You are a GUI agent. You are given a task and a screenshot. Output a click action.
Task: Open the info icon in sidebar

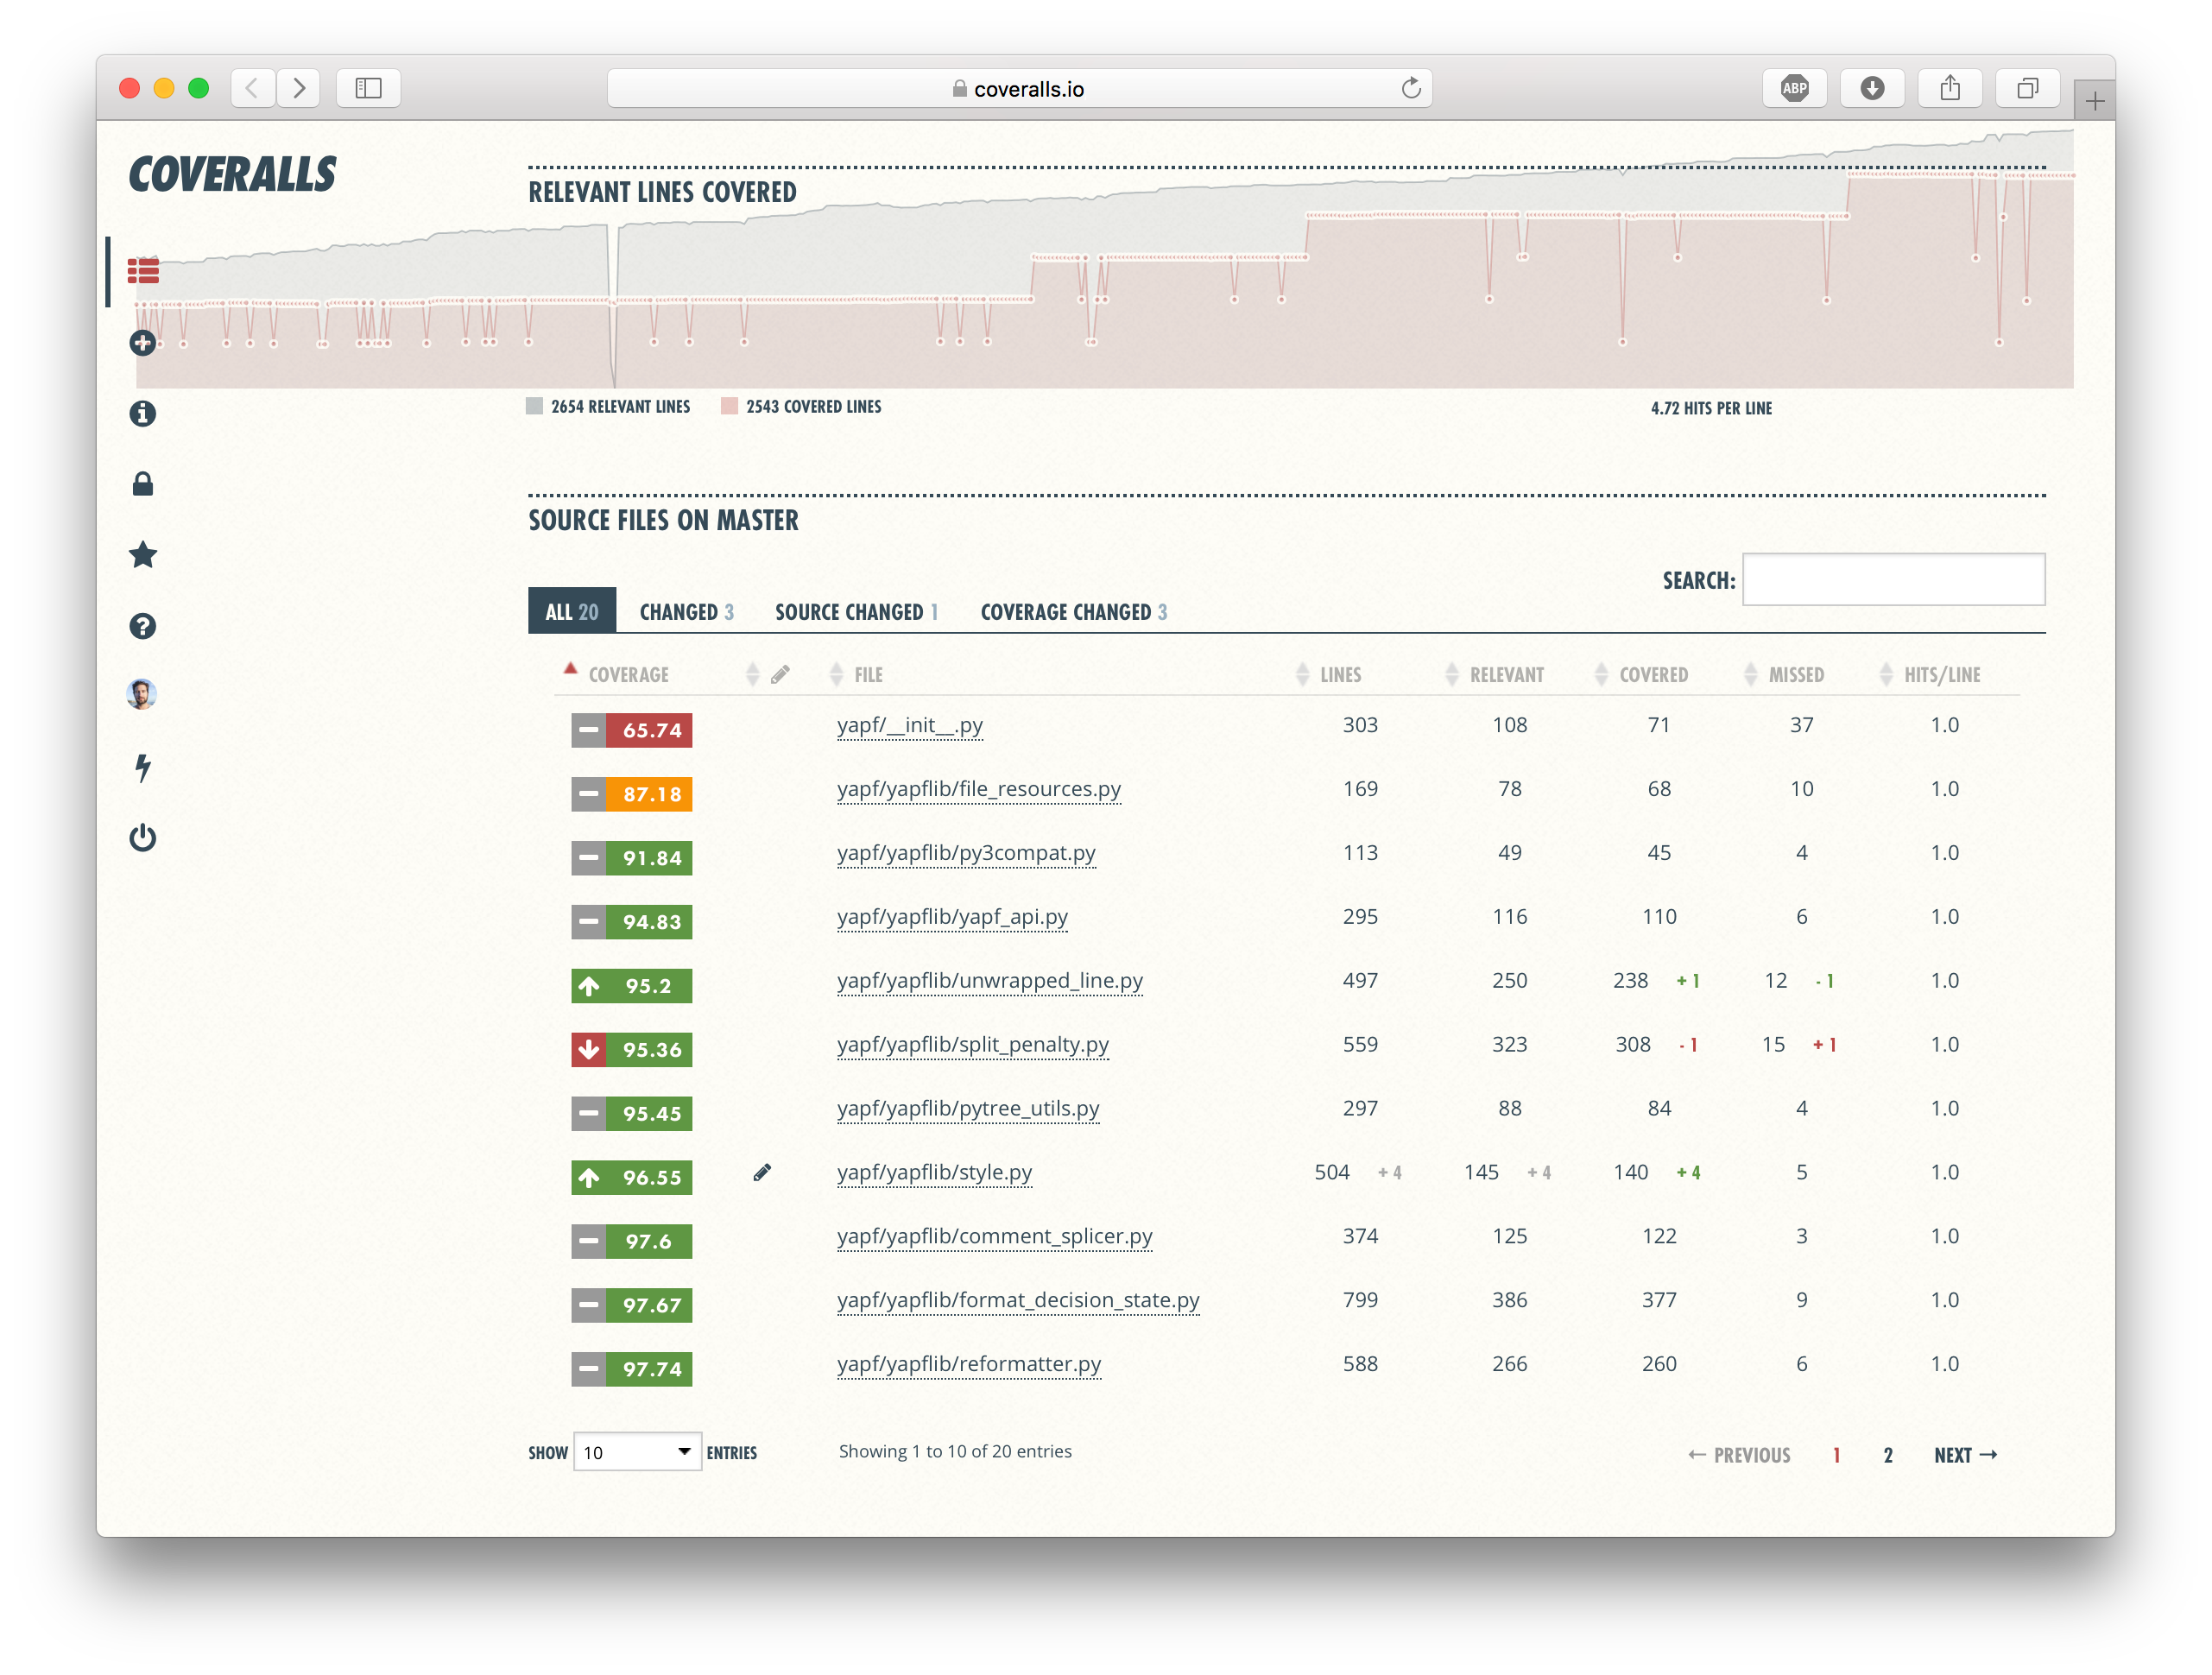pos(143,413)
